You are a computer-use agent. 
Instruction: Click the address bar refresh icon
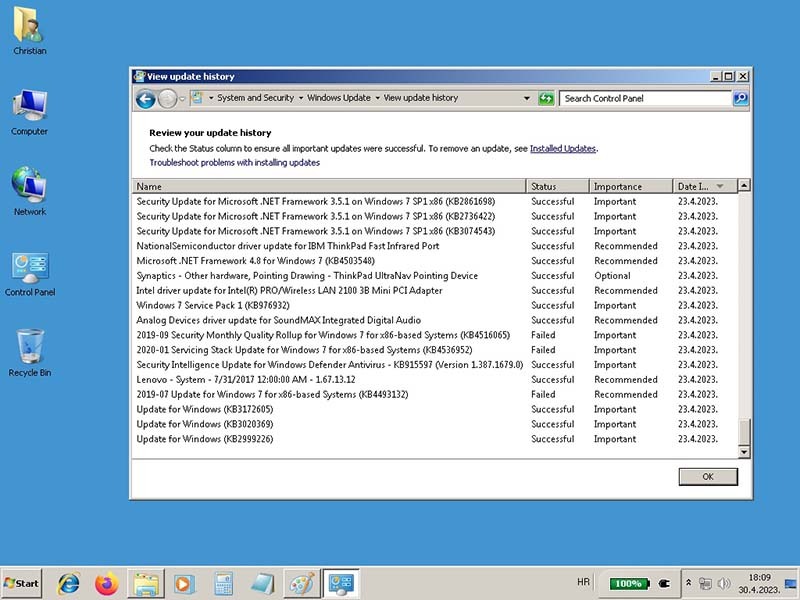546,98
